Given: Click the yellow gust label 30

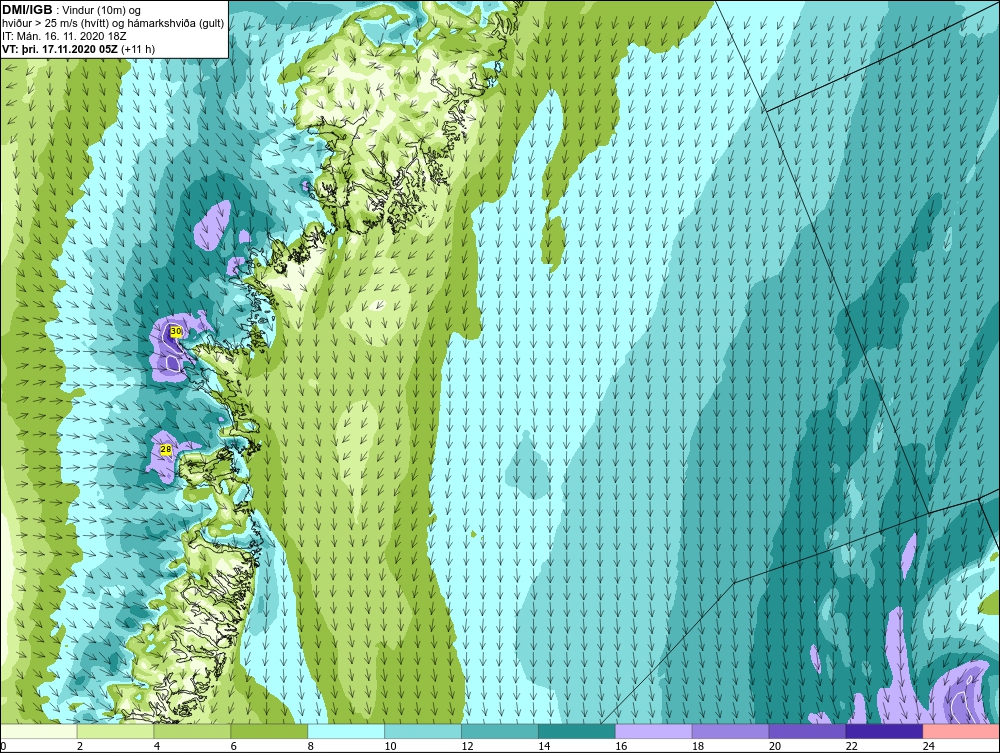Looking at the screenshot, I should point(176,332).
